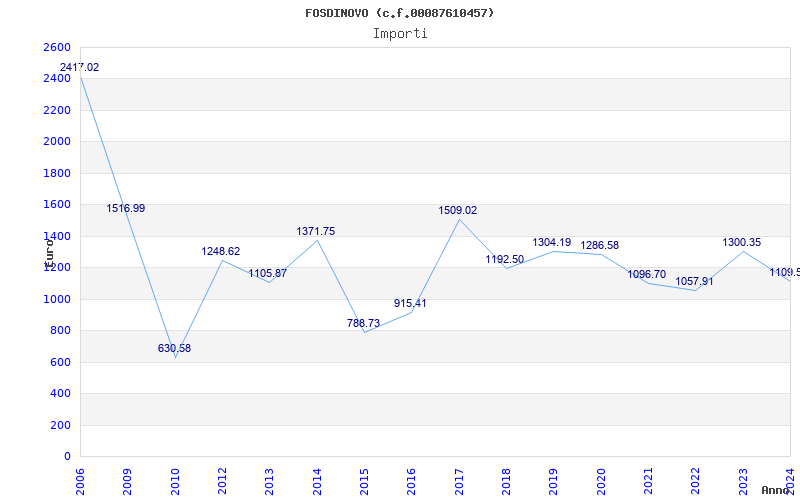Click the 0 value on Y axis
Image resolution: width=800 pixels, height=500 pixels.
67,457
